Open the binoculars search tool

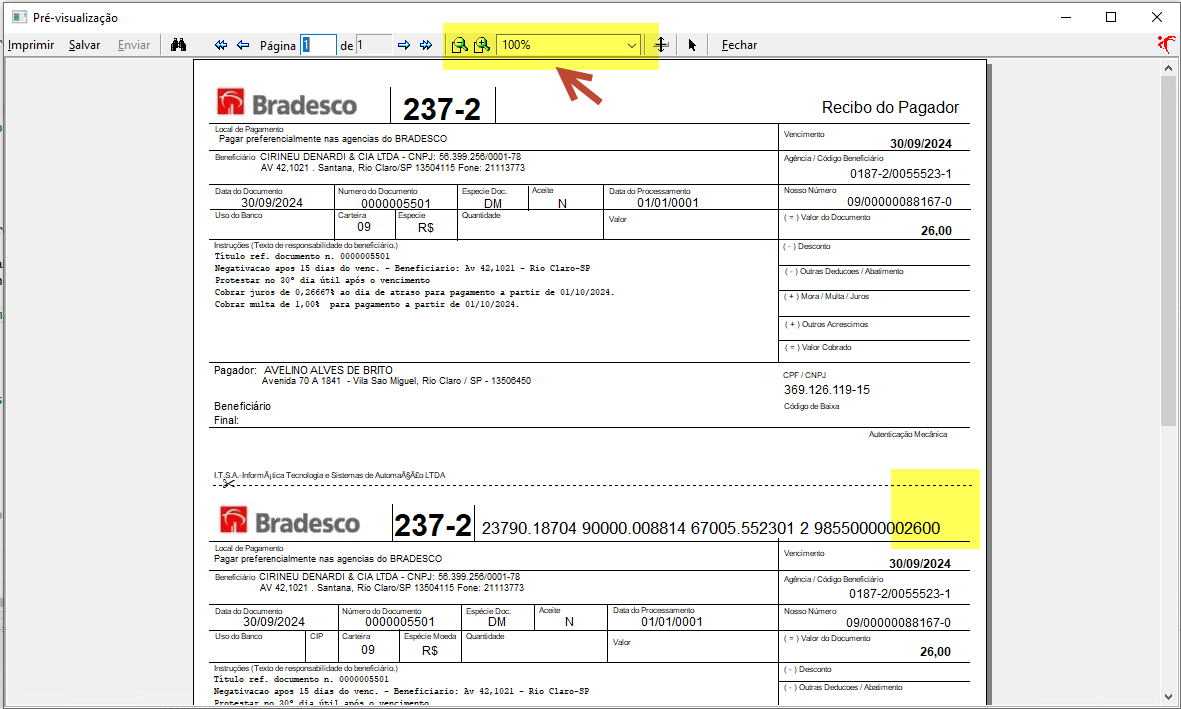tap(179, 45)
